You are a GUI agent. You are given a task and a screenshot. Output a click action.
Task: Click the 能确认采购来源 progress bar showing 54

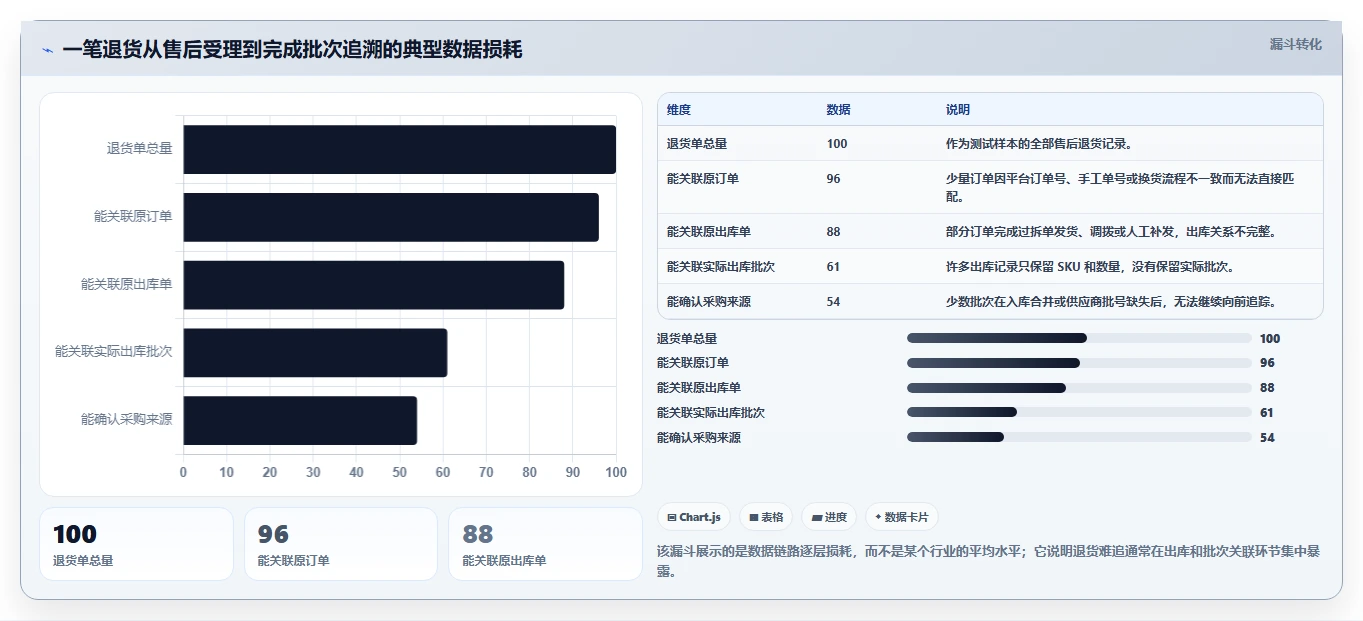tap(1079, 437)
